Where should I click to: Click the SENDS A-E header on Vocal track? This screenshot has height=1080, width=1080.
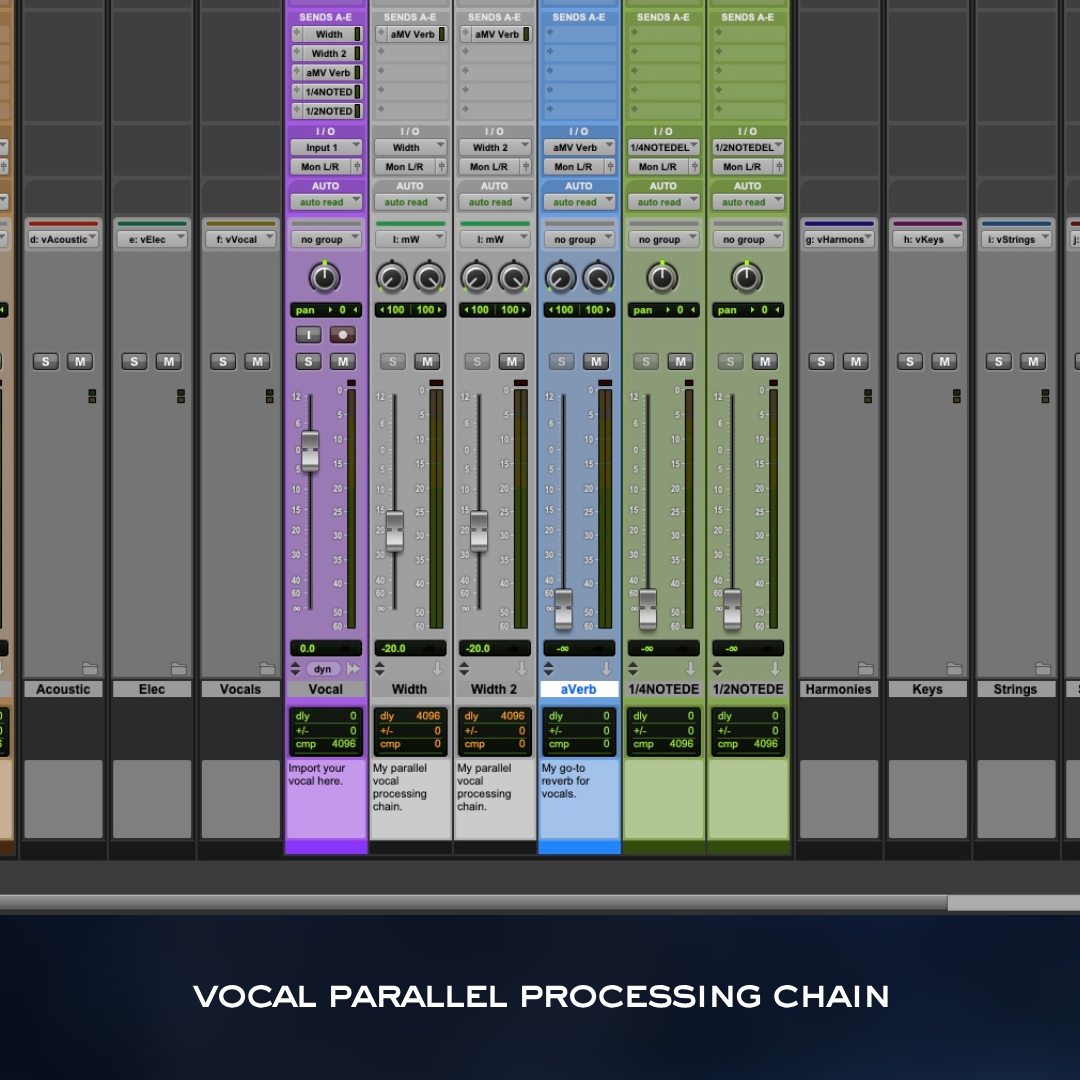coord(325,17)
